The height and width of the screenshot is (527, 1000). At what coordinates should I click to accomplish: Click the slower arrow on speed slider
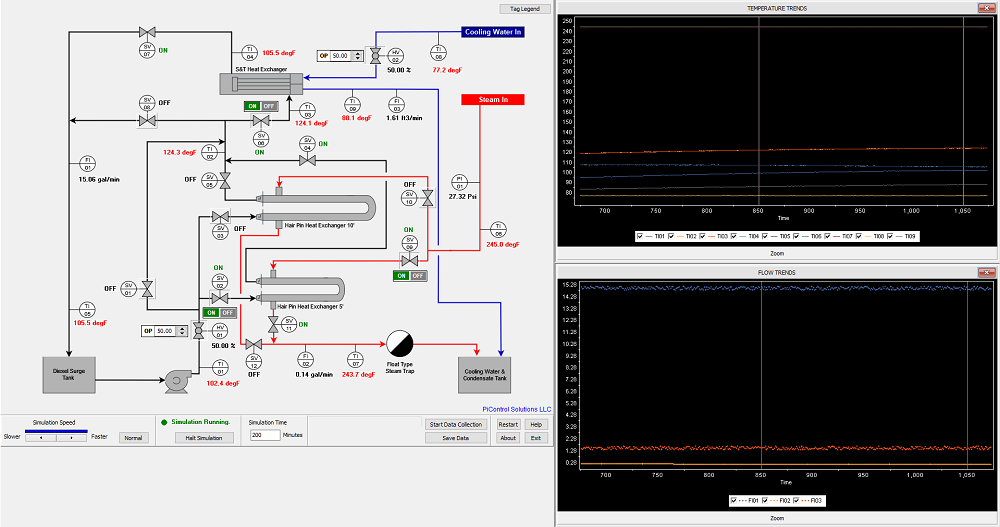click(41, 438)
